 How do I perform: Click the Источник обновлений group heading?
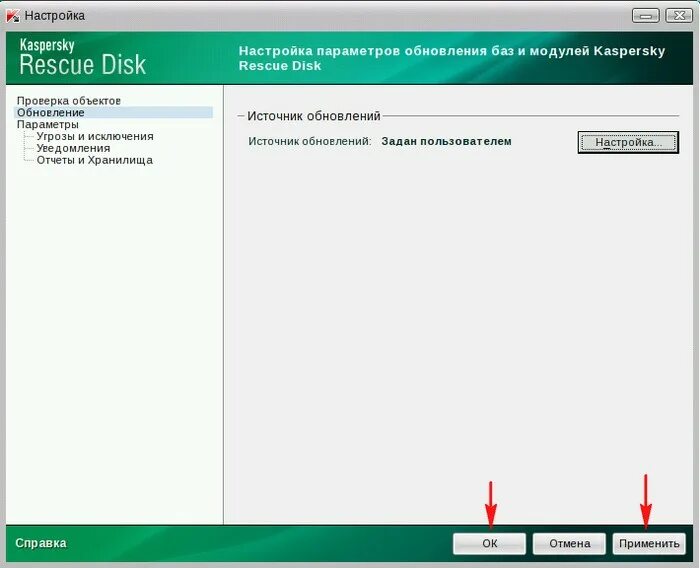[x=313, y=116]
